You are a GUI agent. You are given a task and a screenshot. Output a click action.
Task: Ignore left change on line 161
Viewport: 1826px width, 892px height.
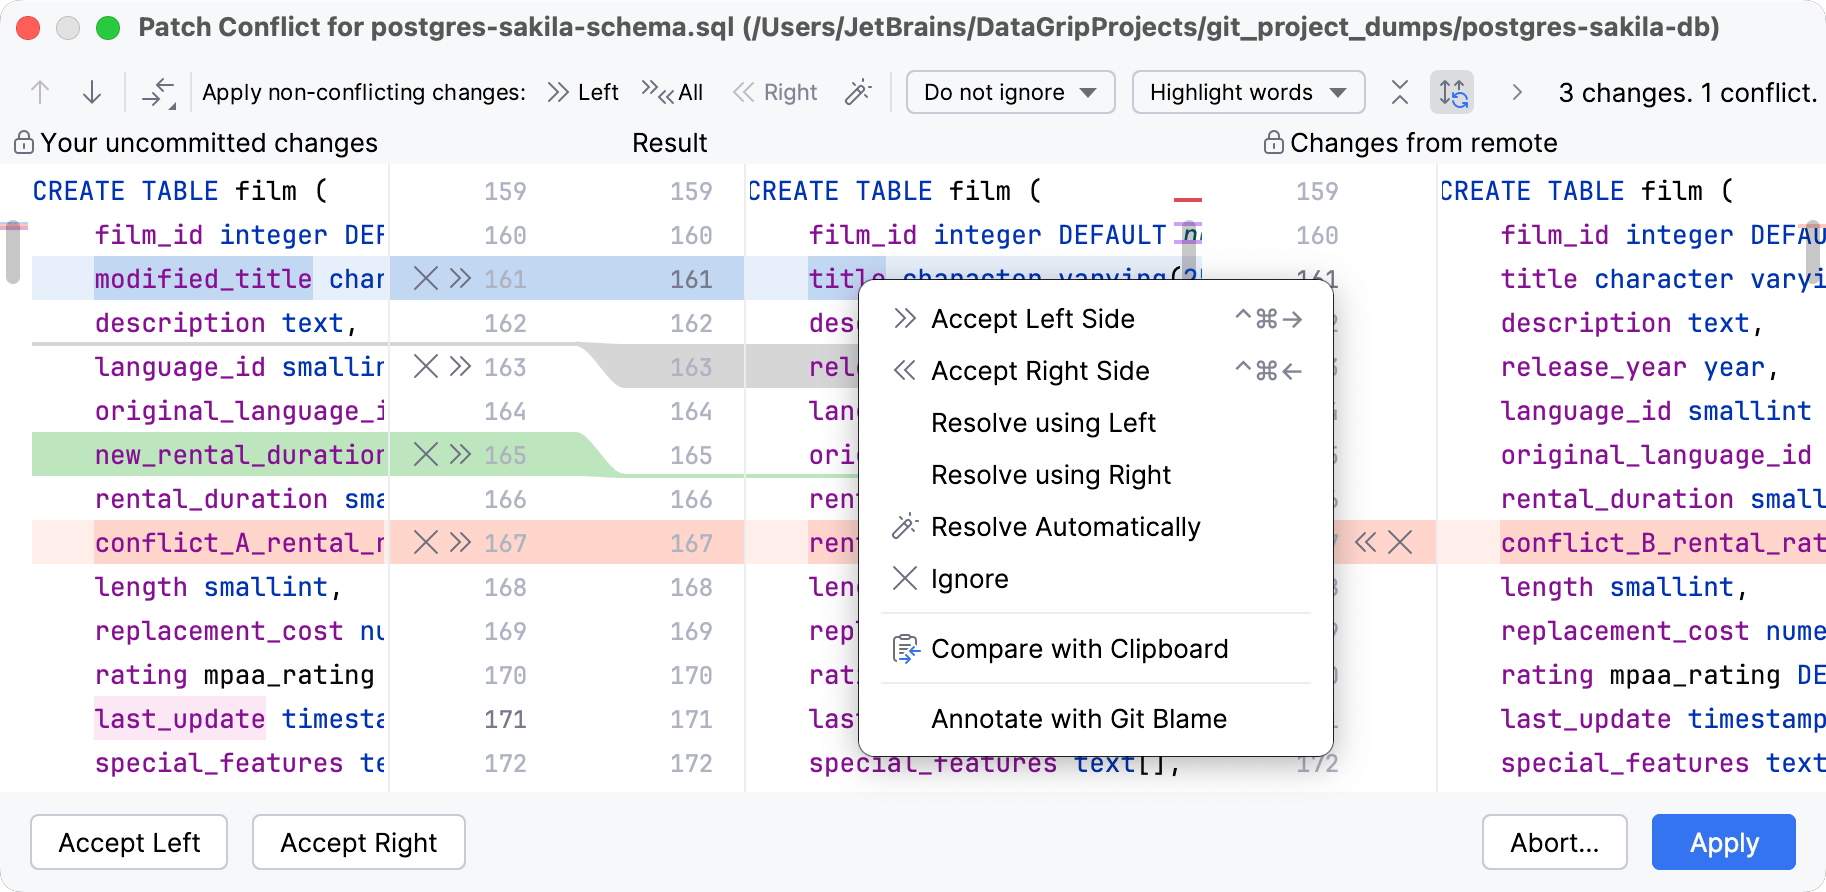coord(425,279)
